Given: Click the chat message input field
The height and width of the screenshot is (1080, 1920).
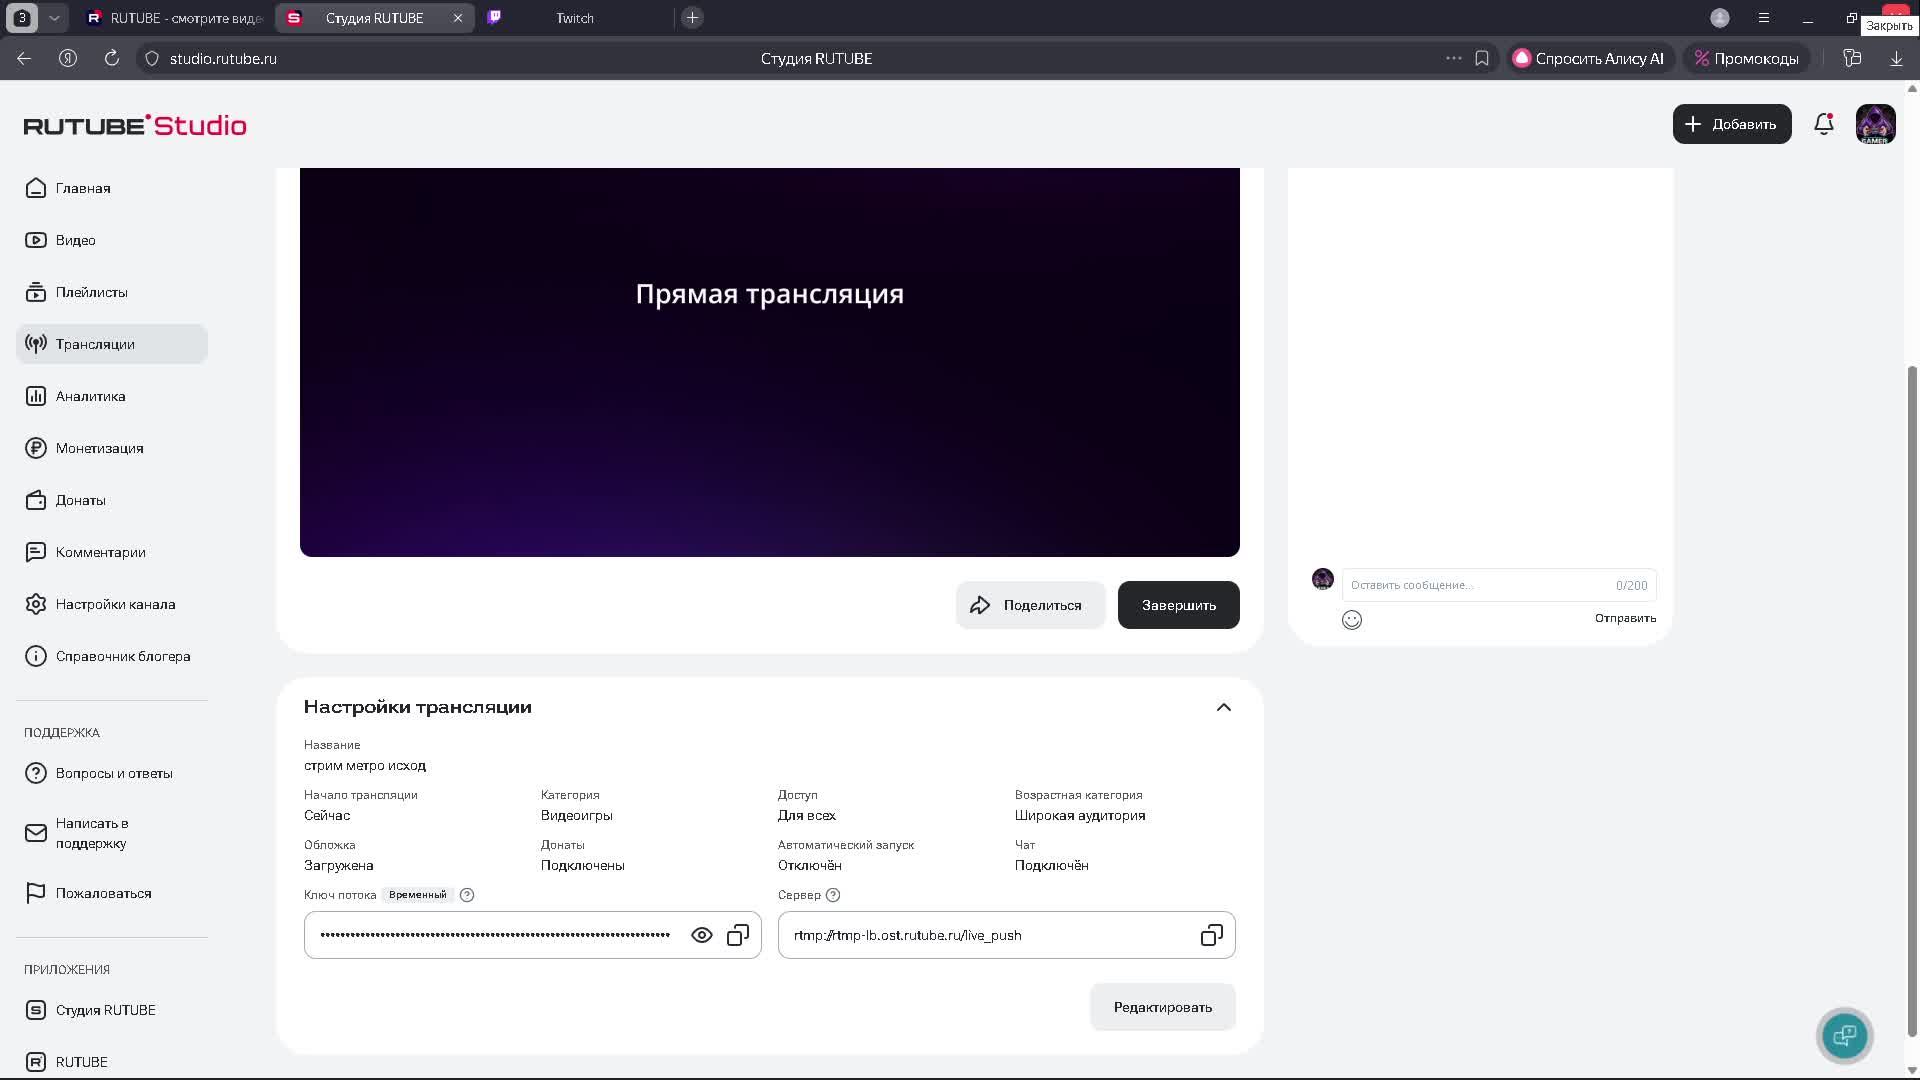Looking at the screenshot, I should click(x=1480, y=585).
